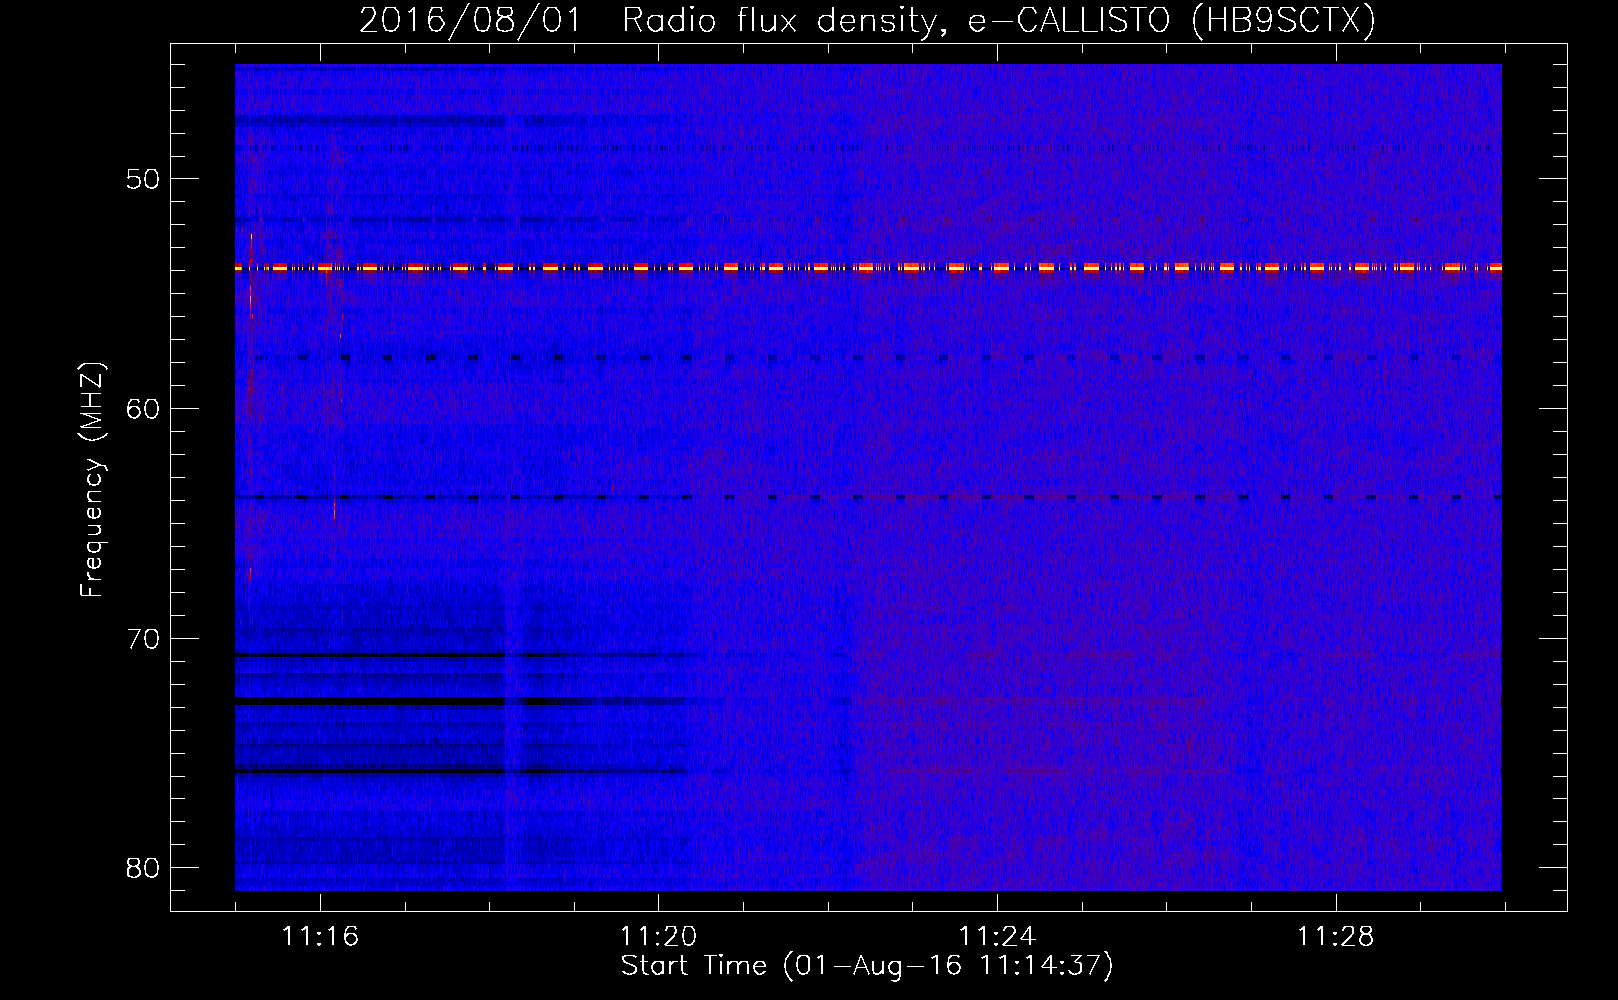
Task: Click the 11:28 time tick label
Action: [1336, 937]
